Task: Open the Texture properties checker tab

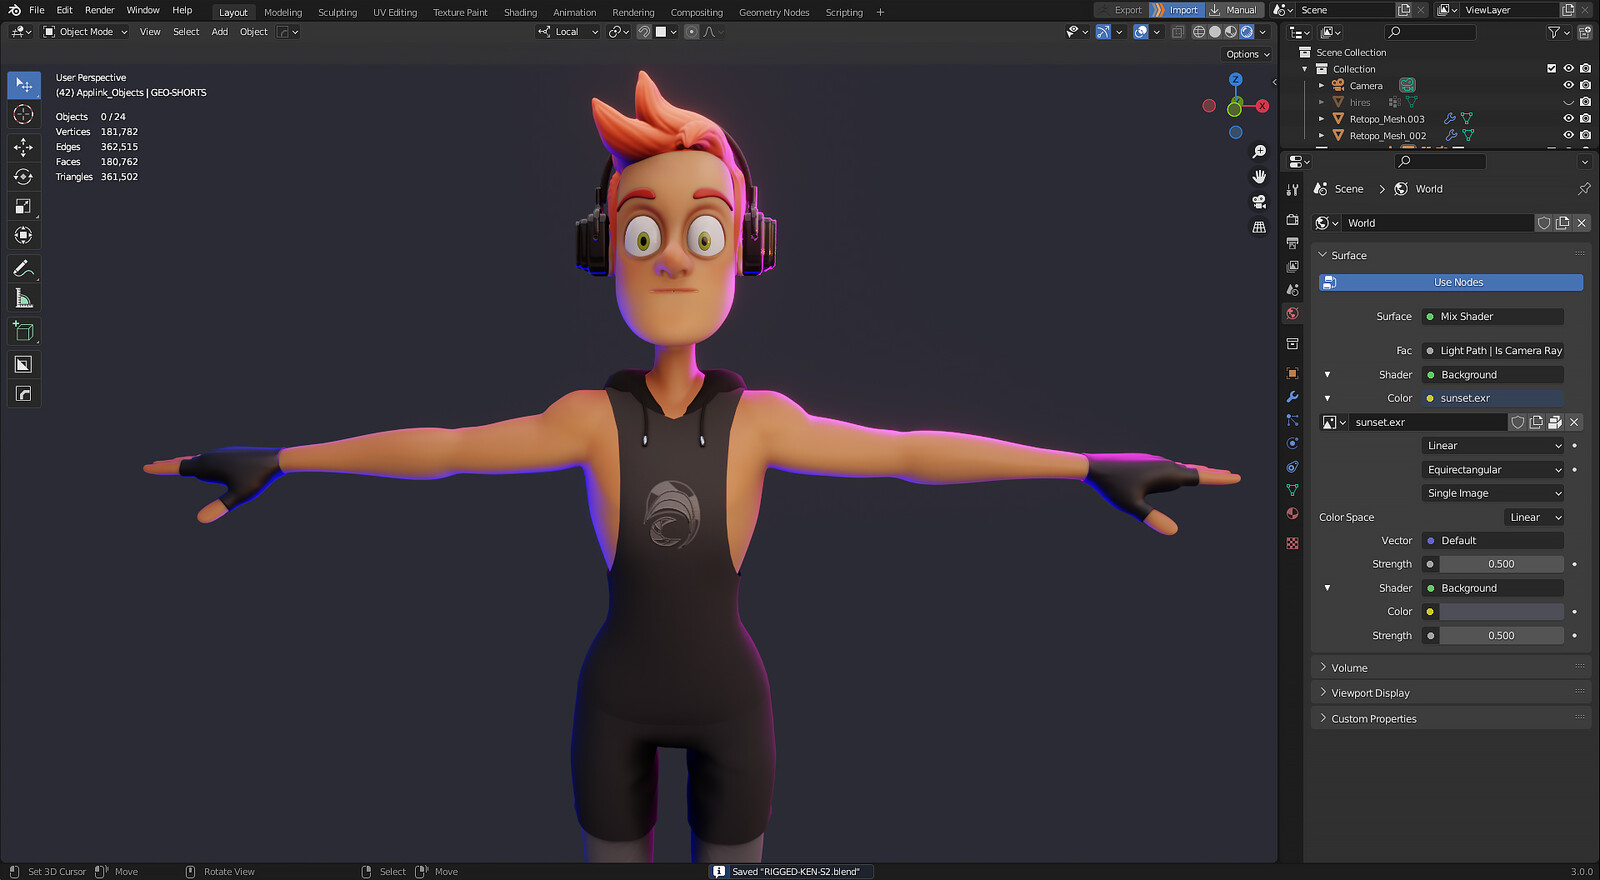Action: (1293, 543)
